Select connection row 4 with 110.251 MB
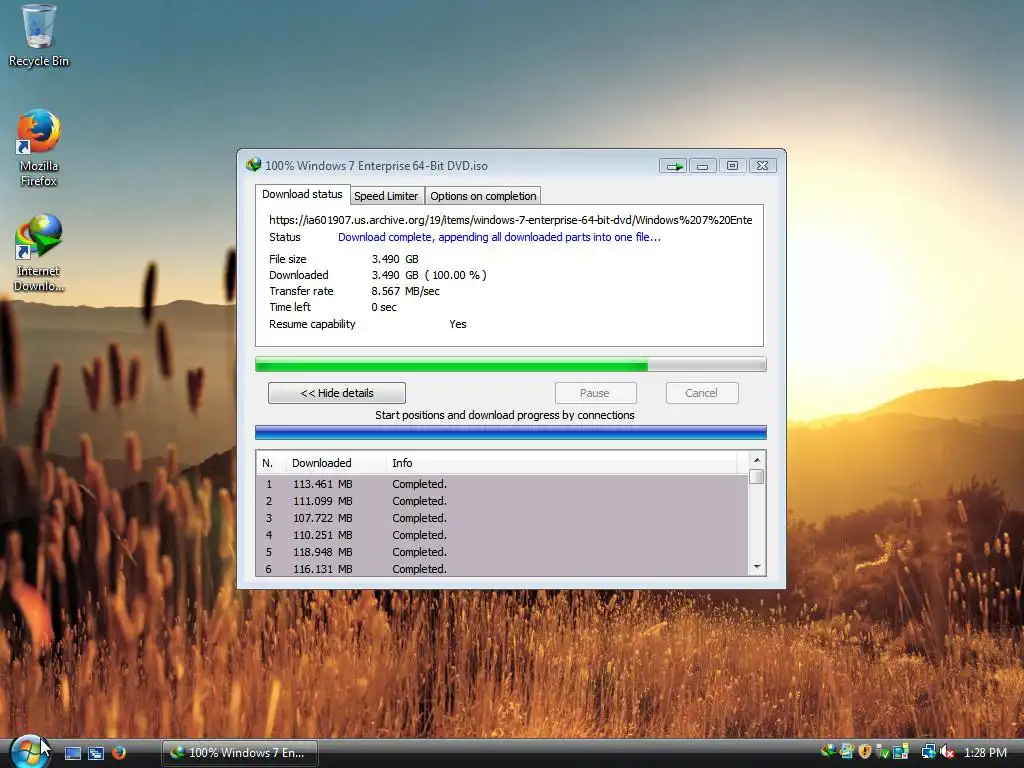The height and width of the screenshot is (768, 1024). [x=502, y=535]
